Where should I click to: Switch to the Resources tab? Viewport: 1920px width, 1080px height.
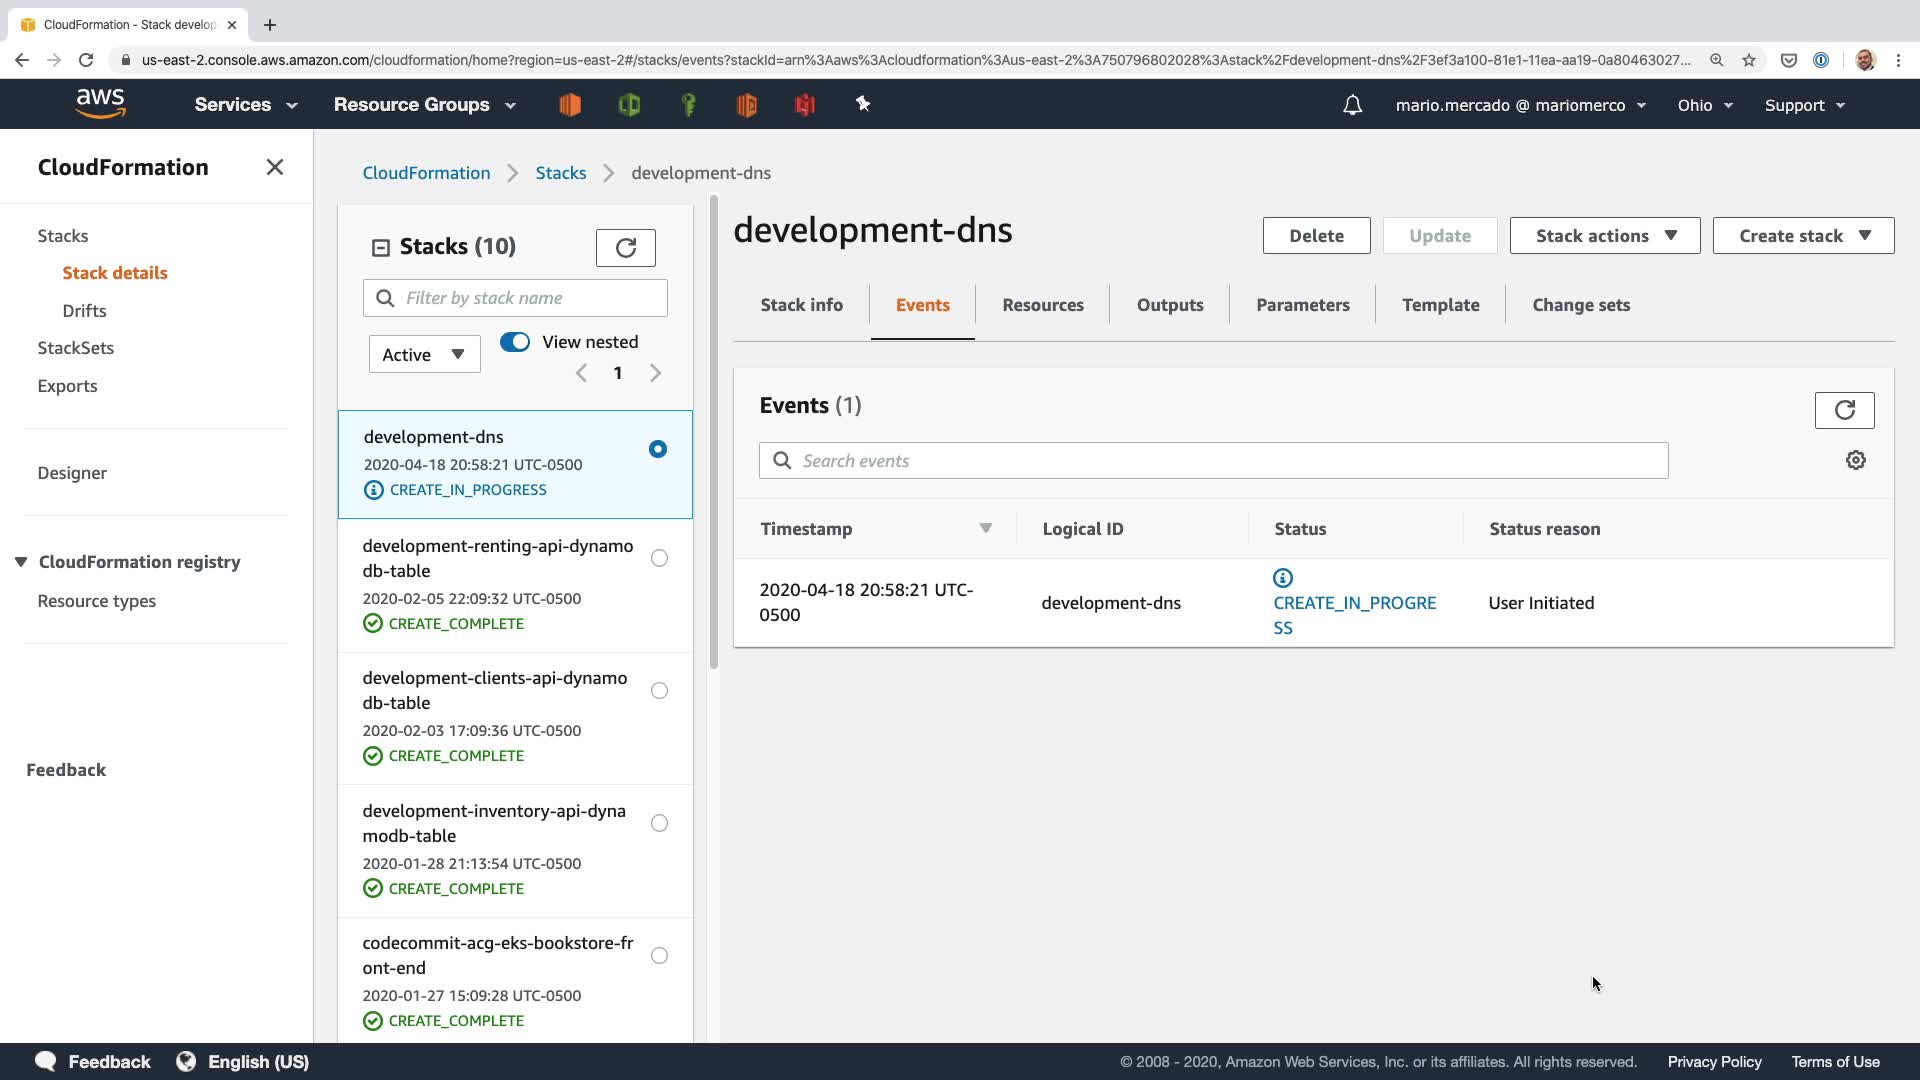(x=1042, y=305)
